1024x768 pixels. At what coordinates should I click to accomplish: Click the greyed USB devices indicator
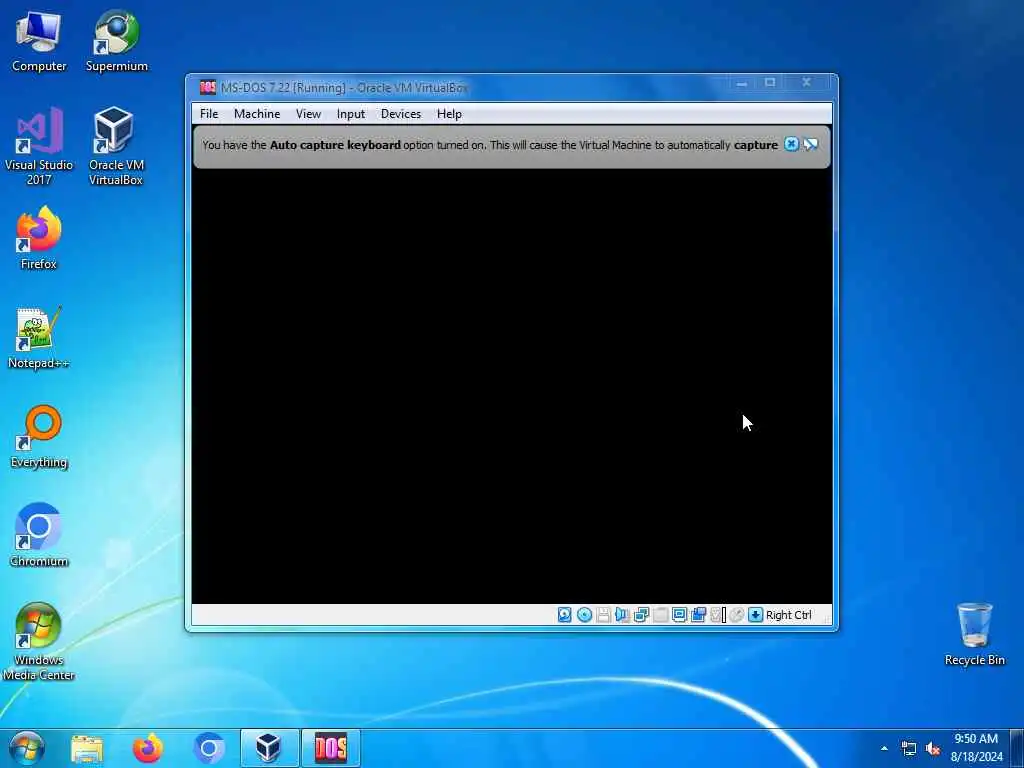(x=660, y=615)
